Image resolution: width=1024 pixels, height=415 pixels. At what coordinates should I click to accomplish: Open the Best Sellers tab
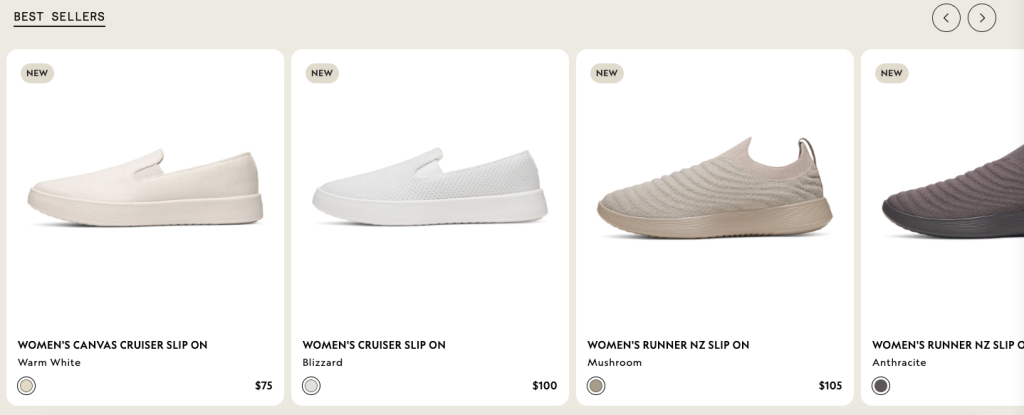coord(59,17)
